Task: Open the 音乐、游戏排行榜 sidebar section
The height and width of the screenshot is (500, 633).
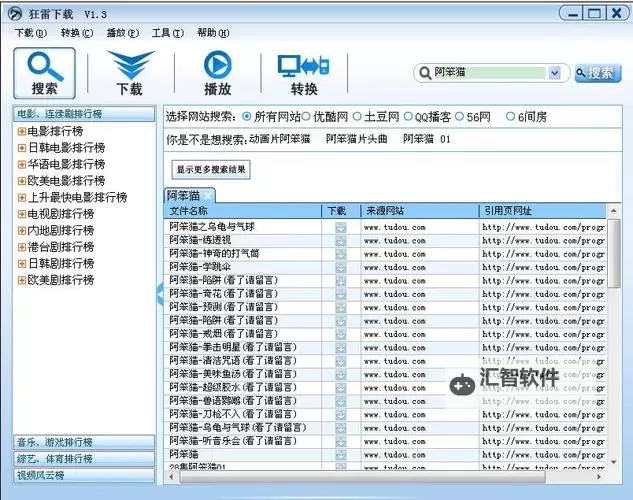Action: click(x=84, y=442)
